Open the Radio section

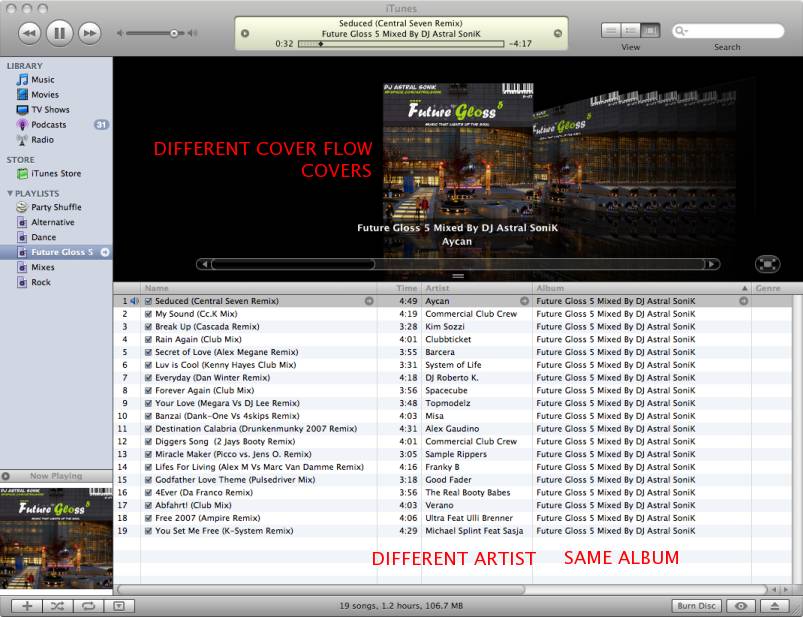click(x=42, y=140)
